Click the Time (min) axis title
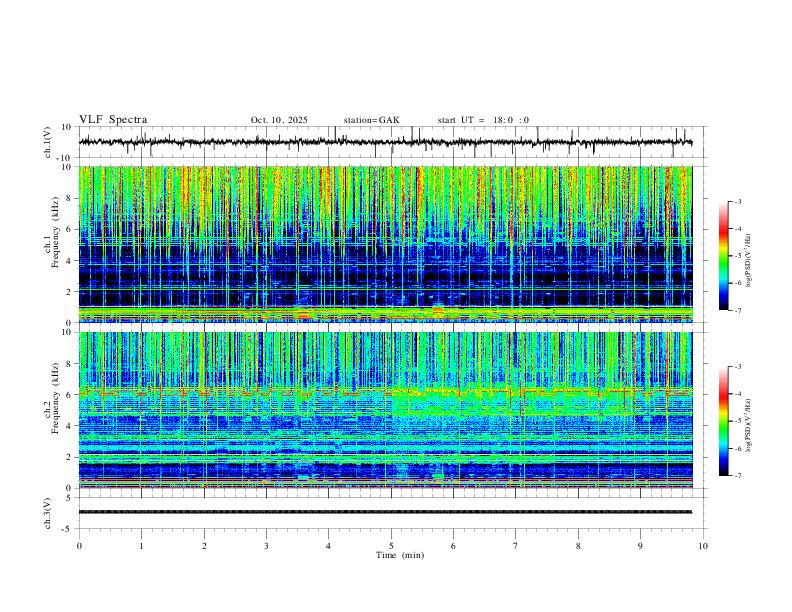Viewport: 792px width, 612px height. pos(400,555)
